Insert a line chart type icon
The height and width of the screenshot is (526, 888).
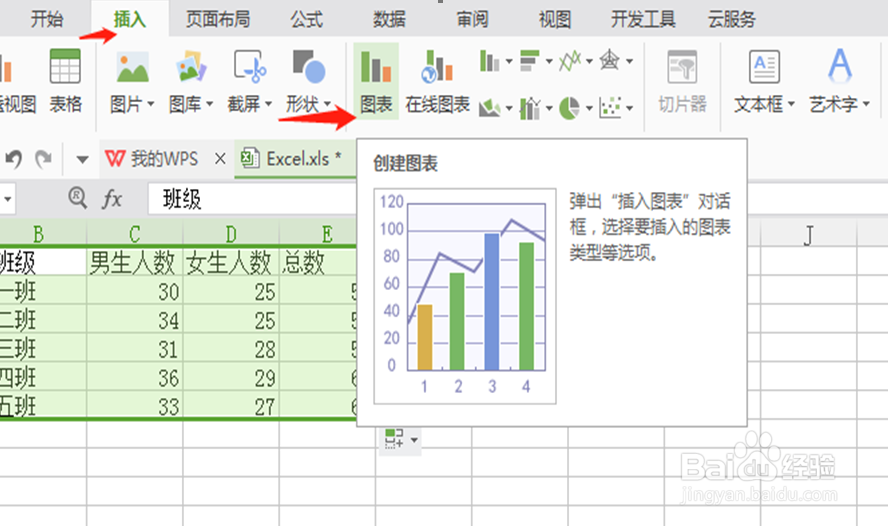(570, 61)
